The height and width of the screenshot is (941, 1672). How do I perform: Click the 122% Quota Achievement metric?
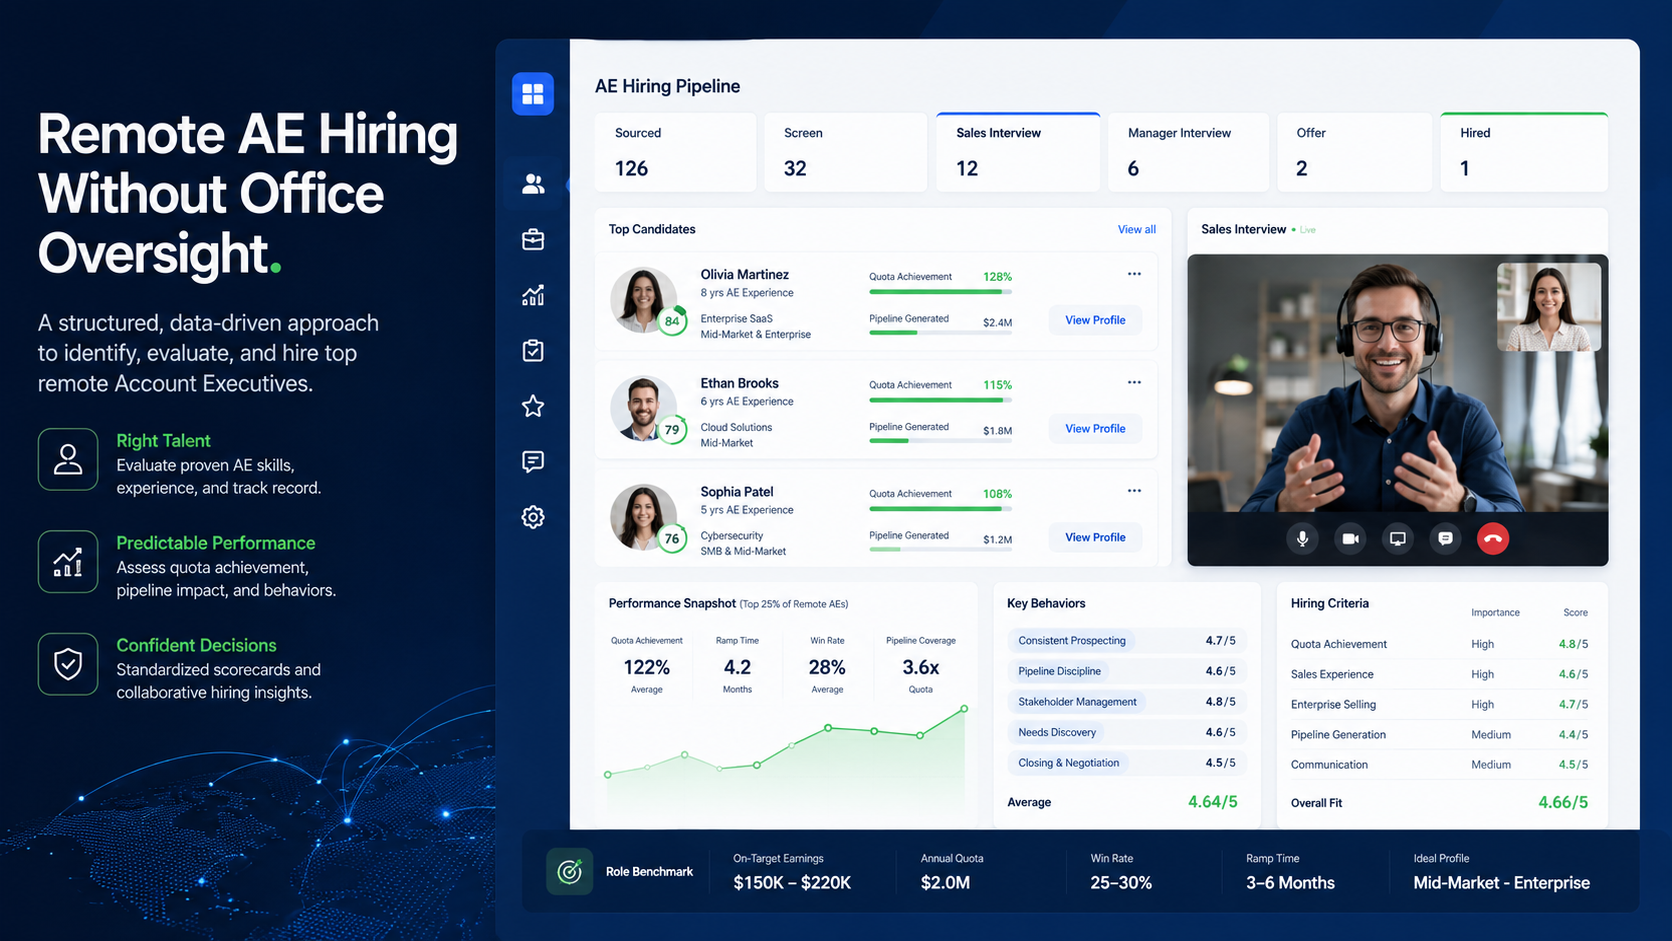(647, 667)
